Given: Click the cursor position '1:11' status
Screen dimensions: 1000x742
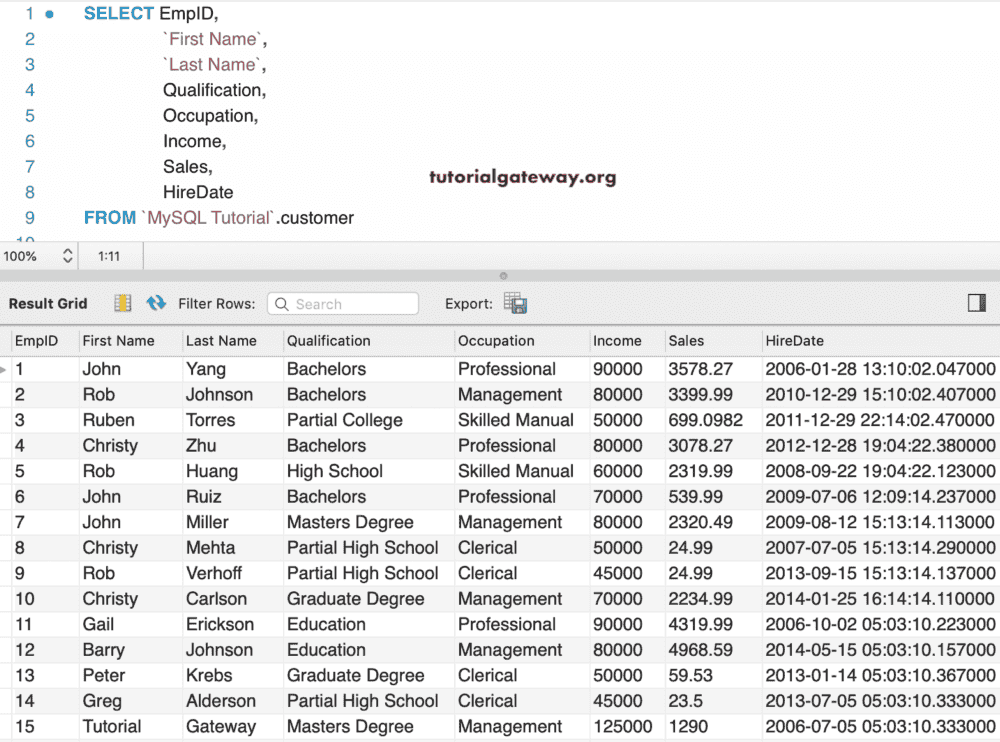Looking at the screenshot, I should pos(108,256).
